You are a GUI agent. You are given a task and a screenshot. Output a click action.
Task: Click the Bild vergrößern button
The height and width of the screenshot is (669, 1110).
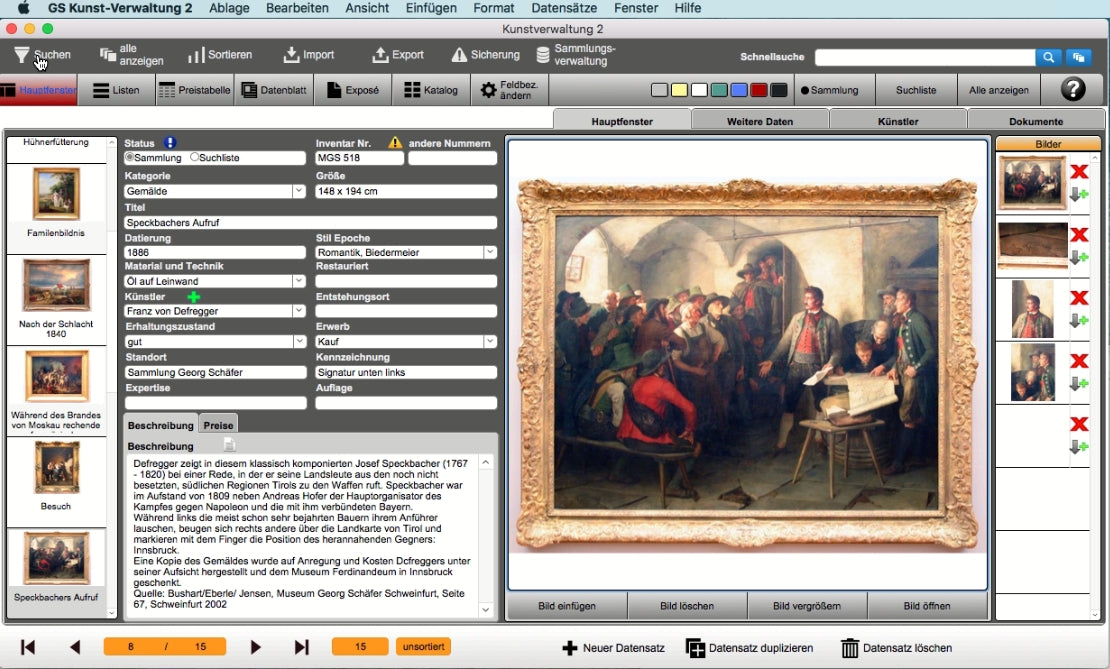pos(807,606)
